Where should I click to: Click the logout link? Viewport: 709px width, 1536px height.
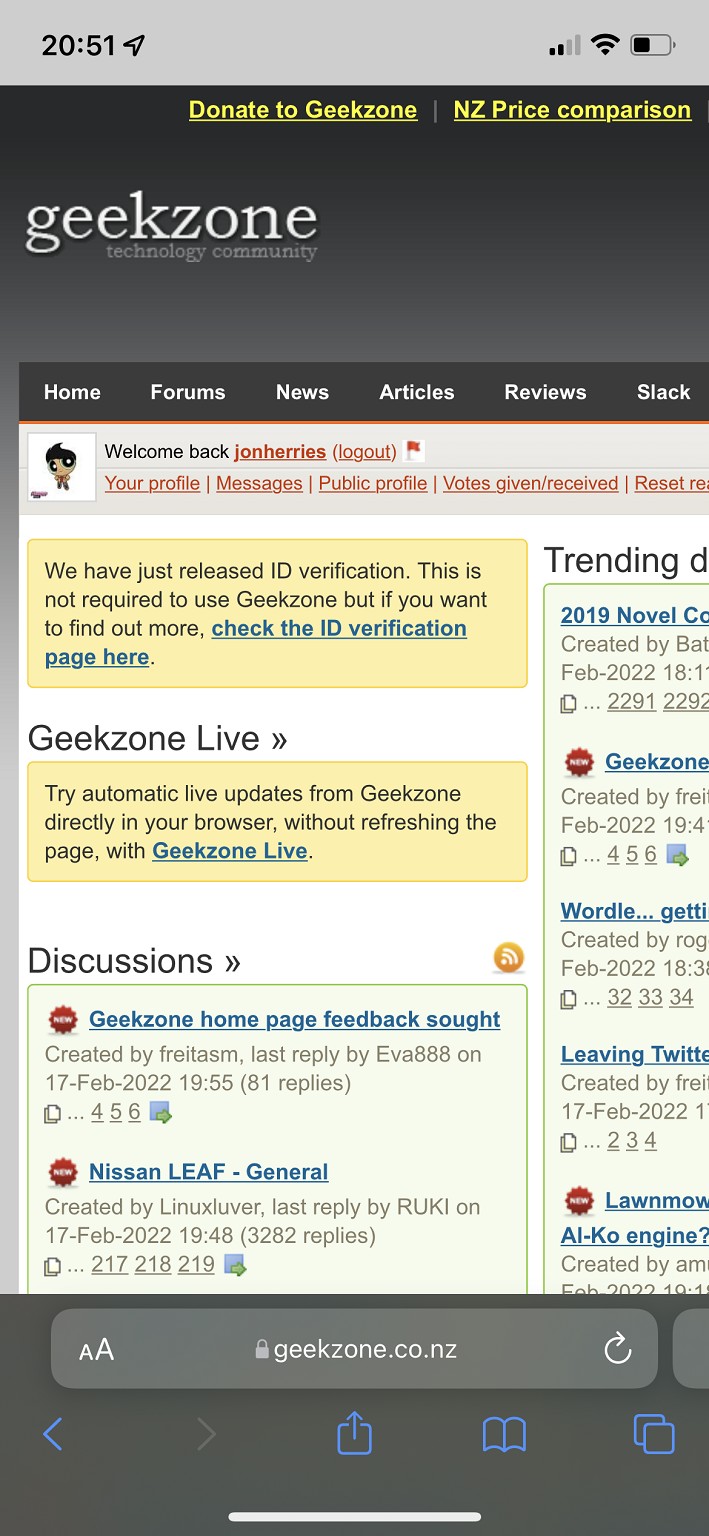point(364,452)
